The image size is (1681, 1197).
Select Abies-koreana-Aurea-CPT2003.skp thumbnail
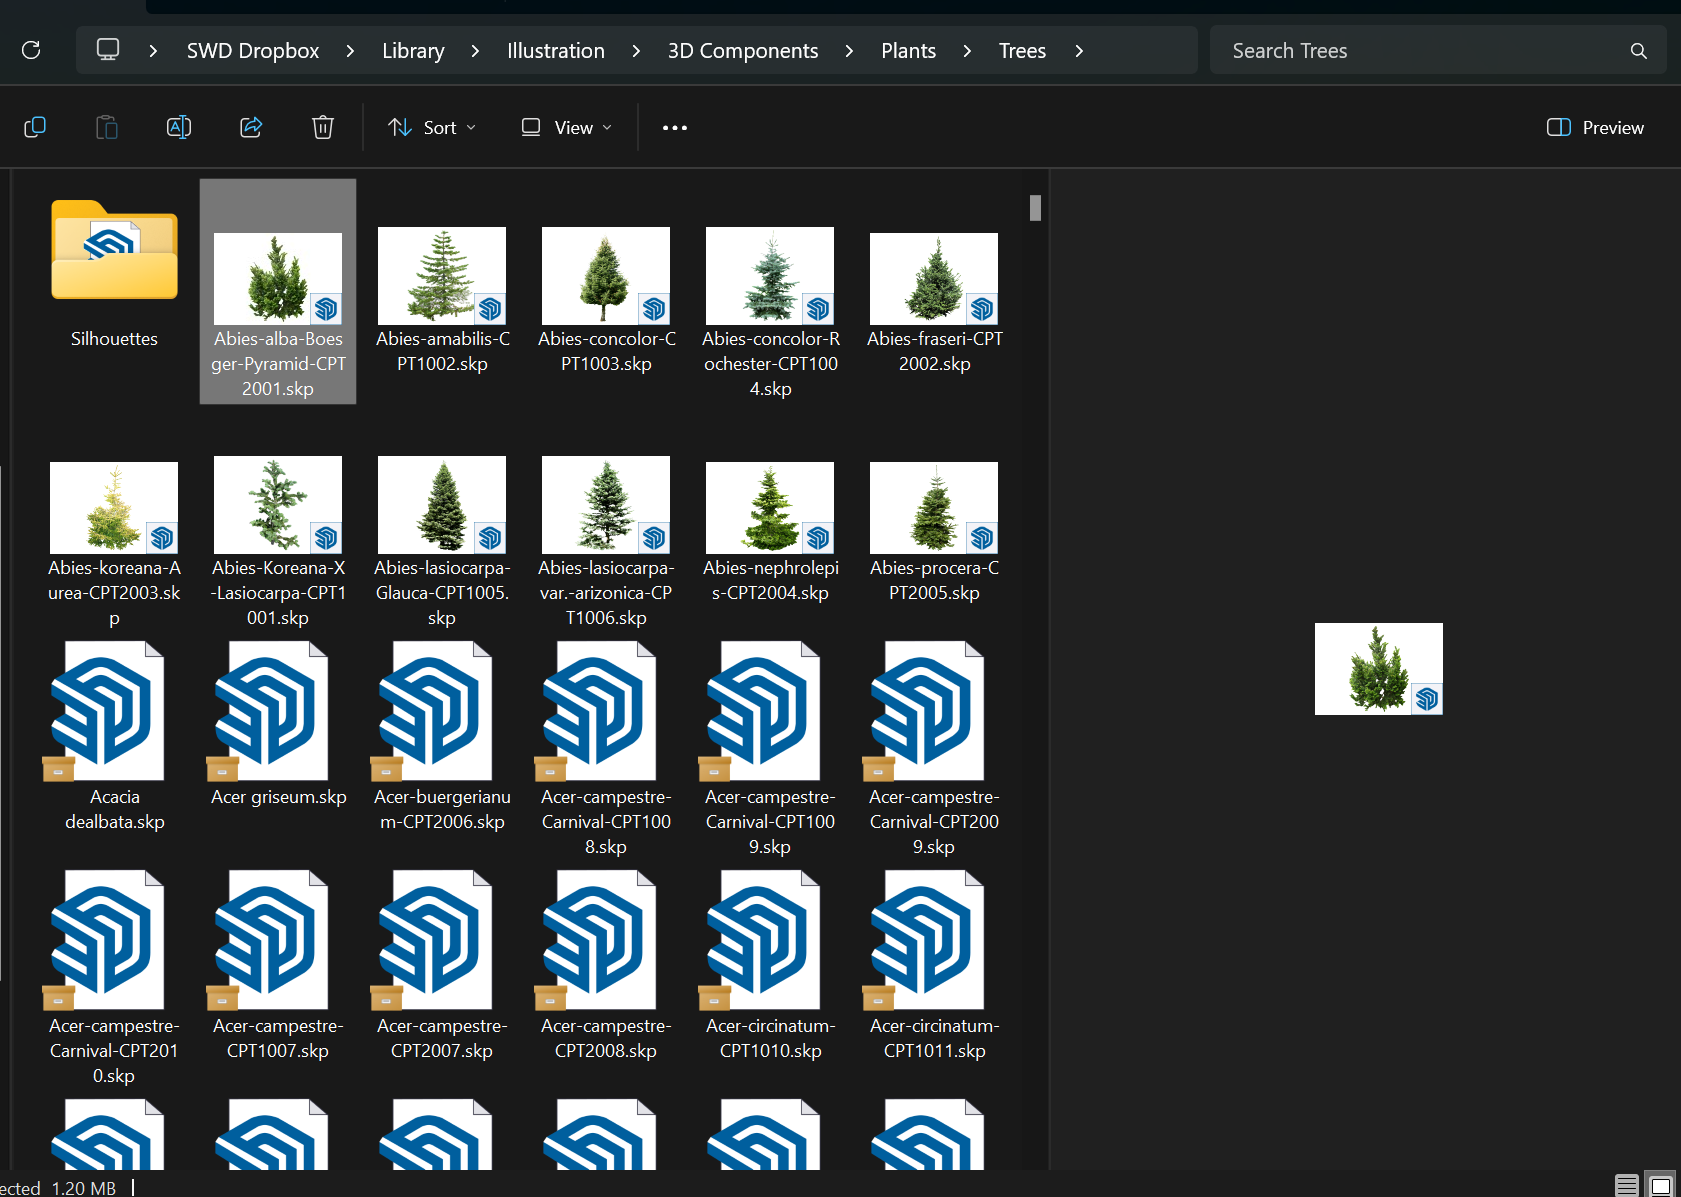click(114, 507)
